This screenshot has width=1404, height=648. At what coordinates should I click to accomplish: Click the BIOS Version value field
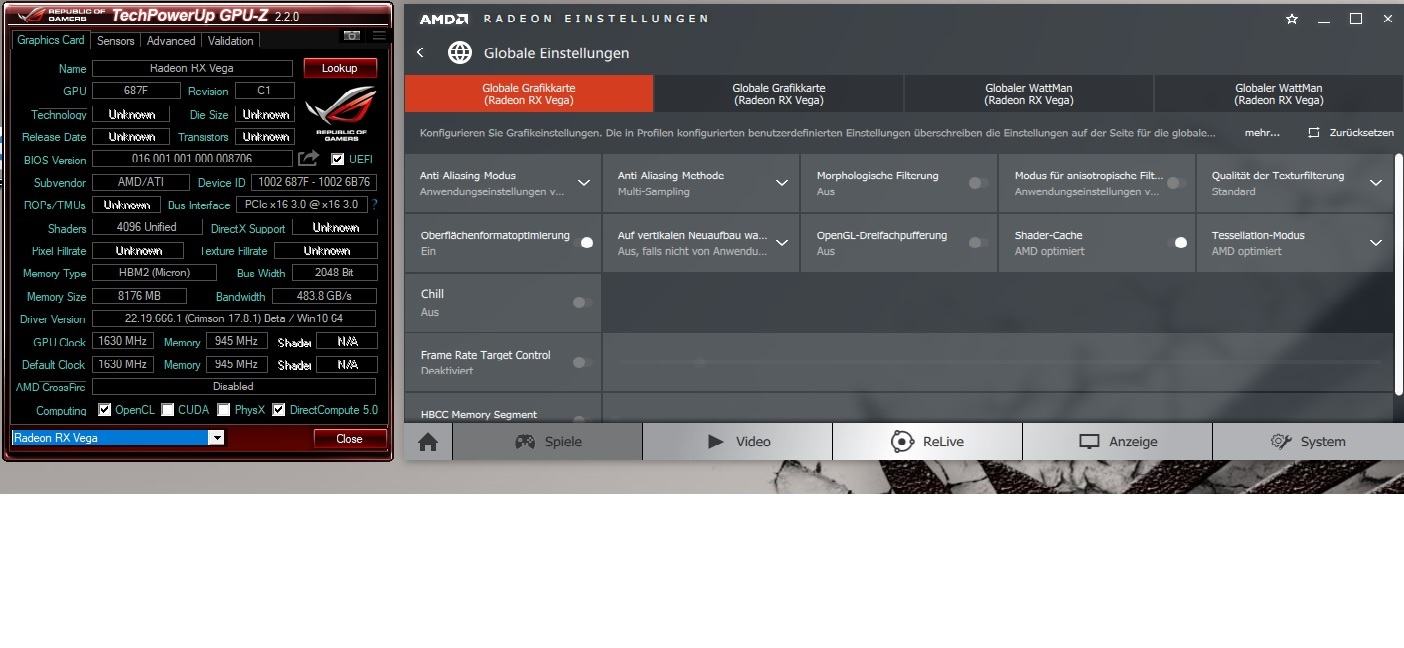(192, 159)
